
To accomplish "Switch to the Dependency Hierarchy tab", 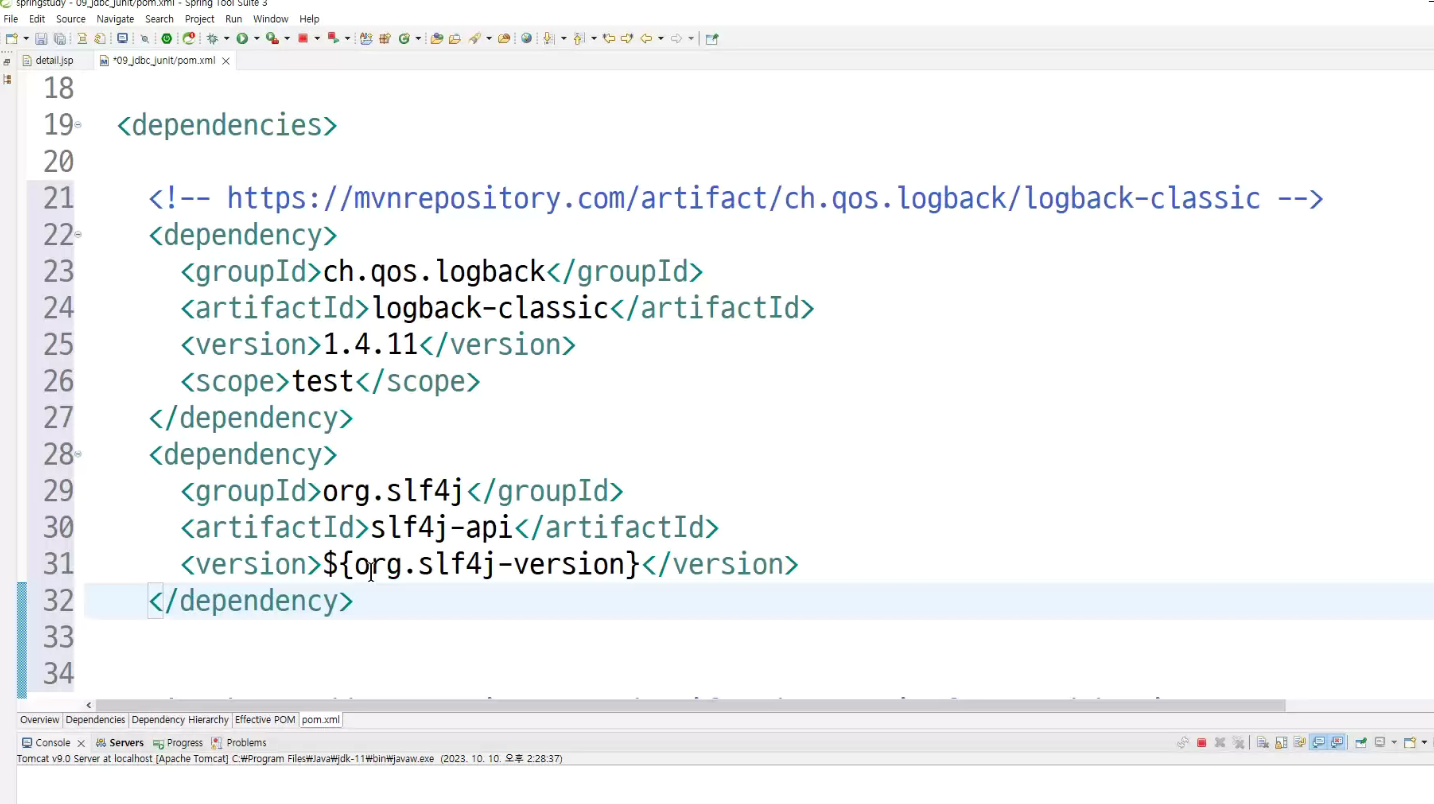I will point(180,720).
